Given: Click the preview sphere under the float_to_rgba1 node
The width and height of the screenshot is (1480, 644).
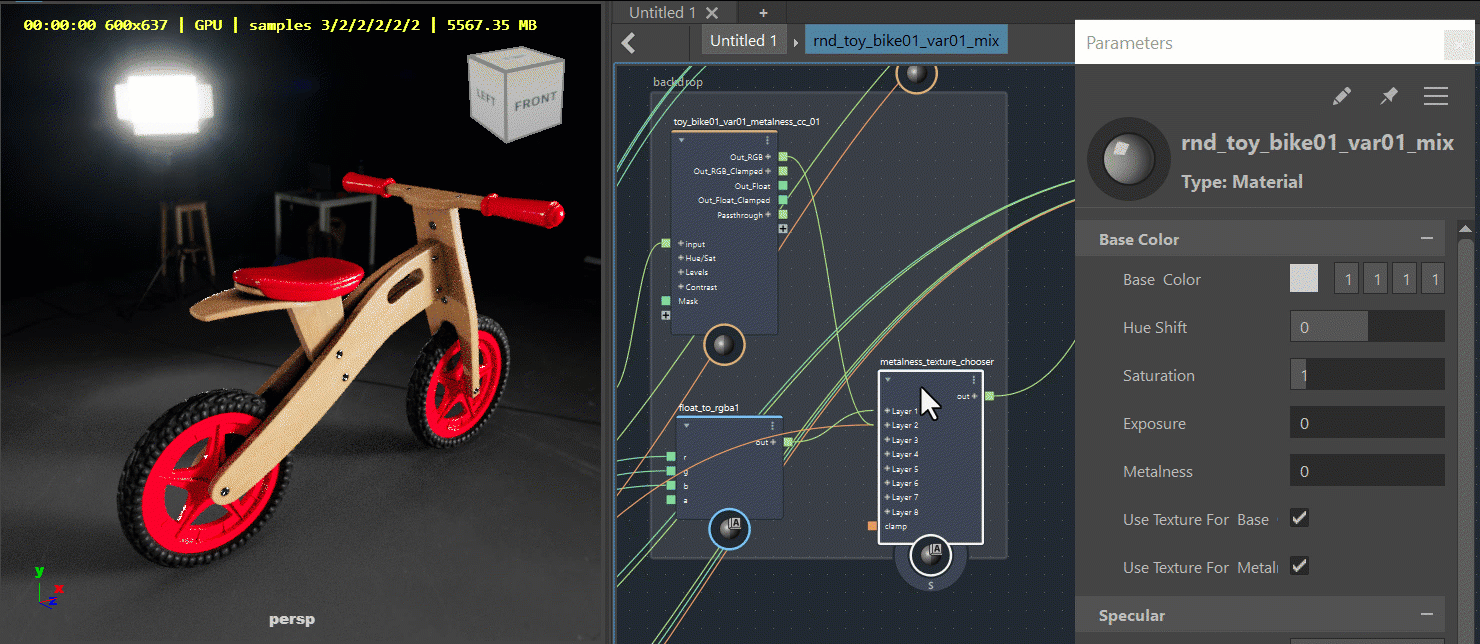Looking at the screenshot, I should point(729,530).
